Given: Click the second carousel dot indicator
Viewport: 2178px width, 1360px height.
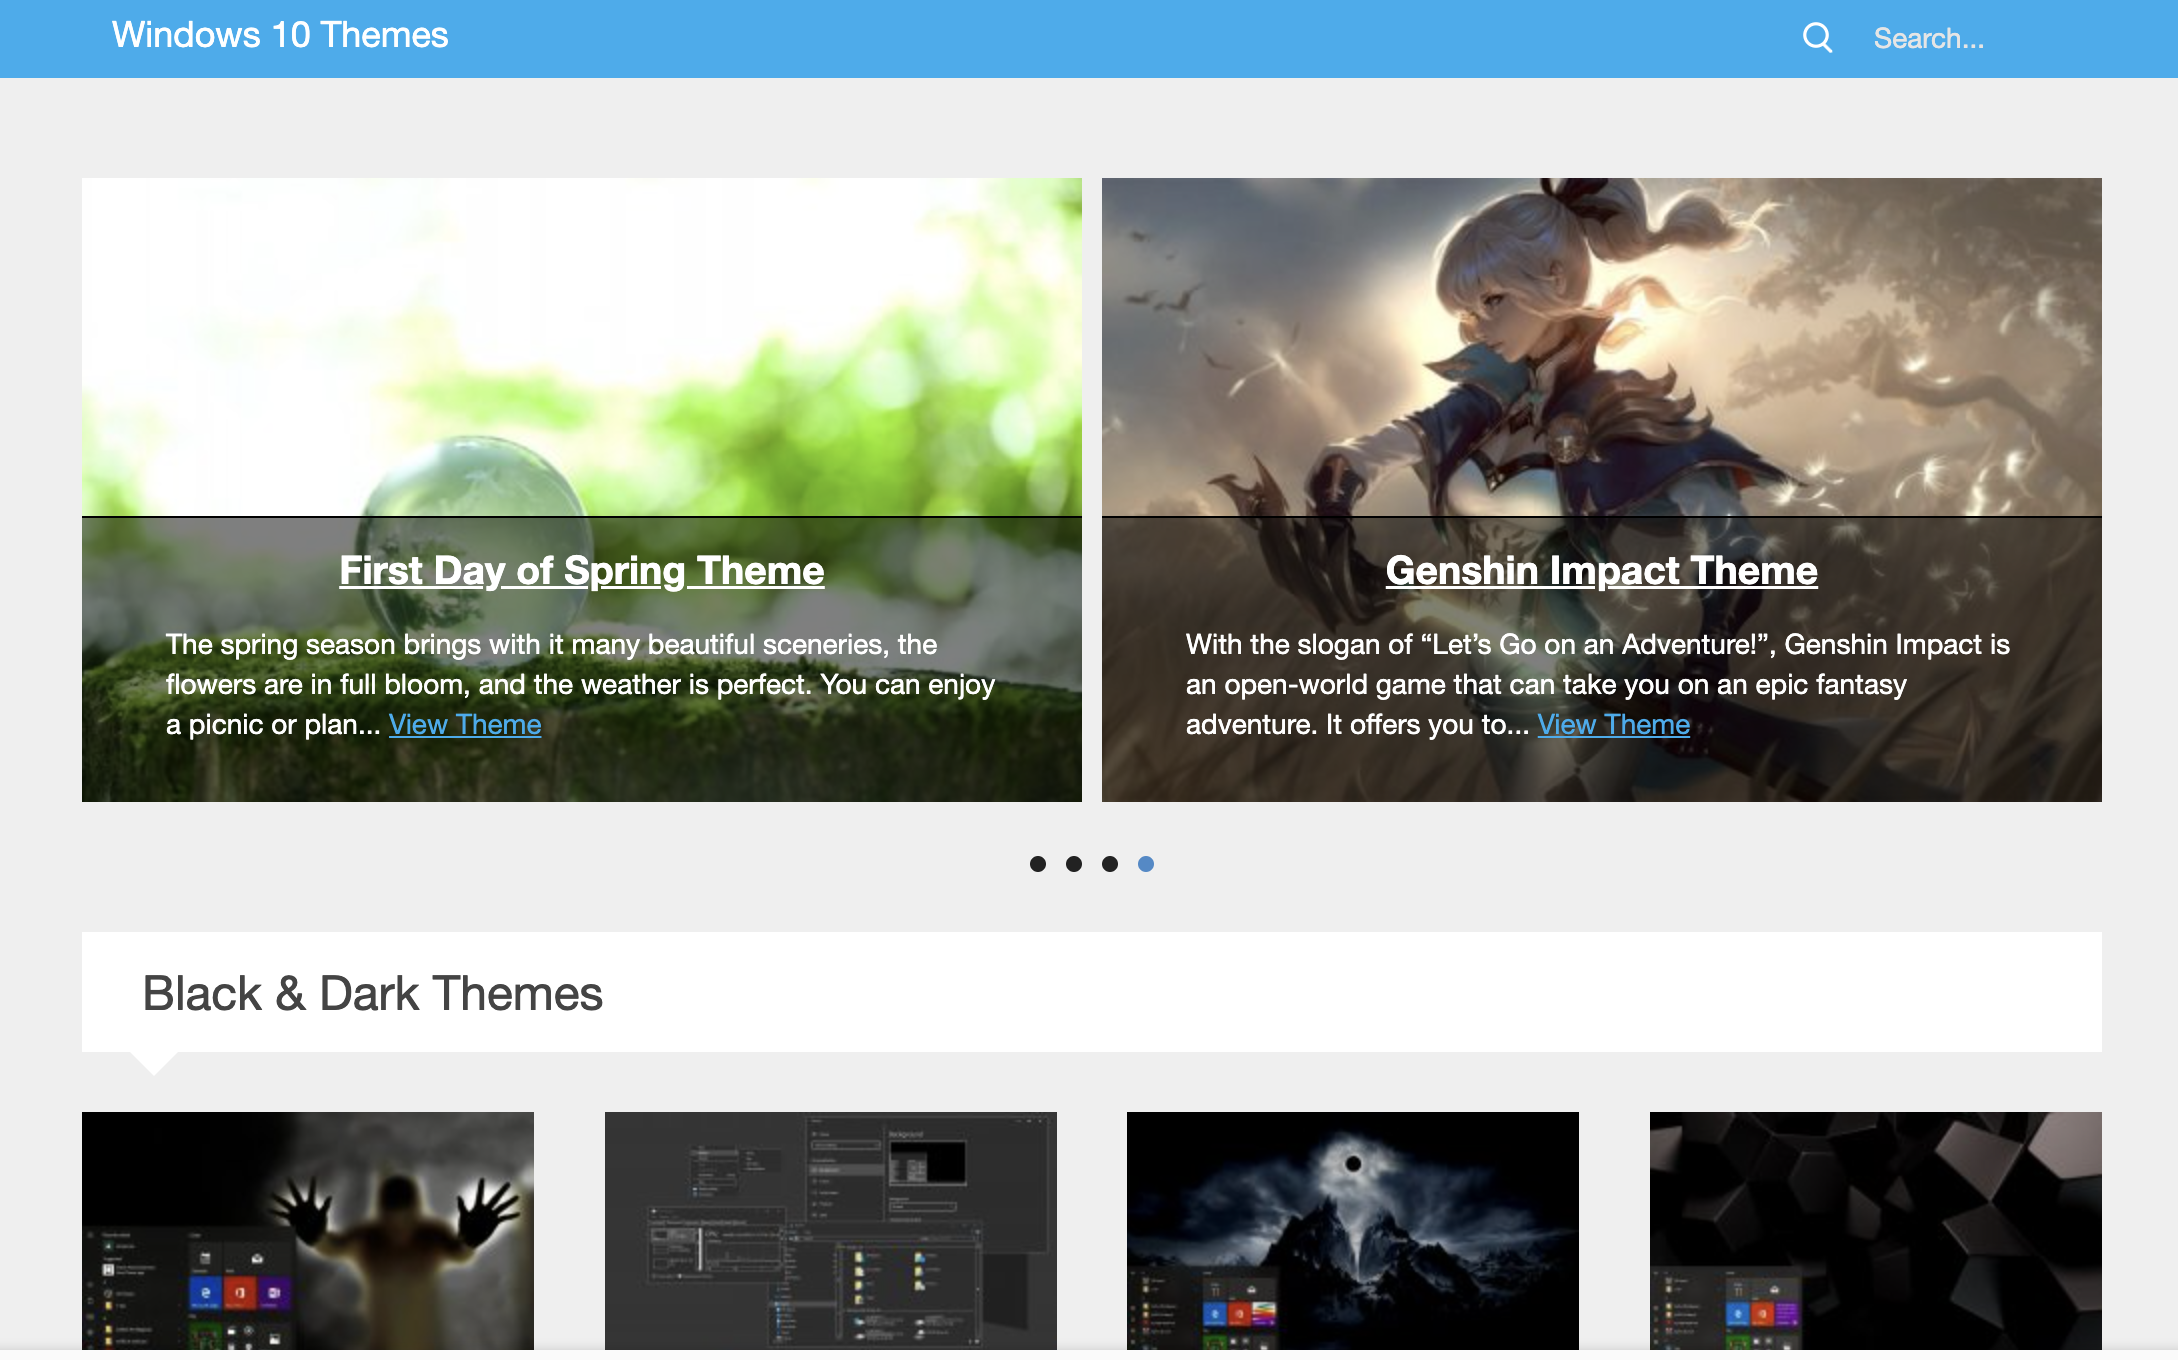Looking at the screenshot, I should point(1073,863).
